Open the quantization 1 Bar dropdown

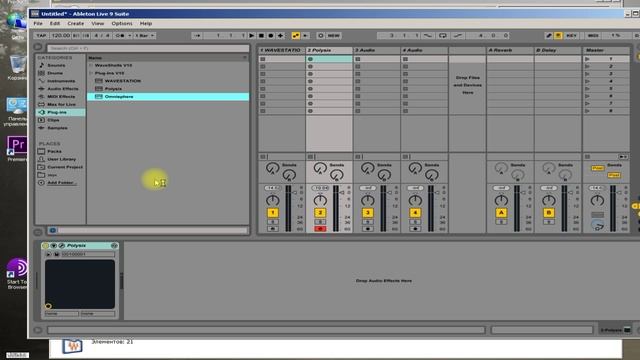[145, 36]
